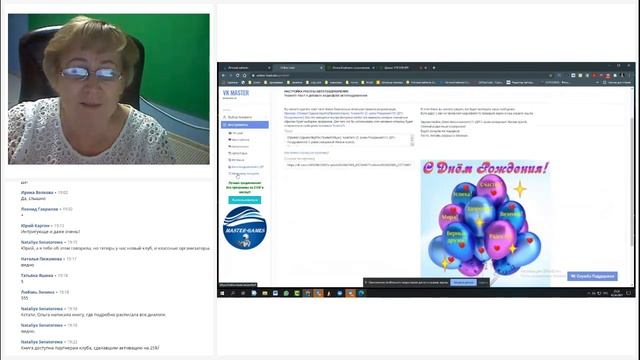This screenshot has height=360, width=640.
Task: Click the presenter webcam video
Action: click(x=109, y=89)
